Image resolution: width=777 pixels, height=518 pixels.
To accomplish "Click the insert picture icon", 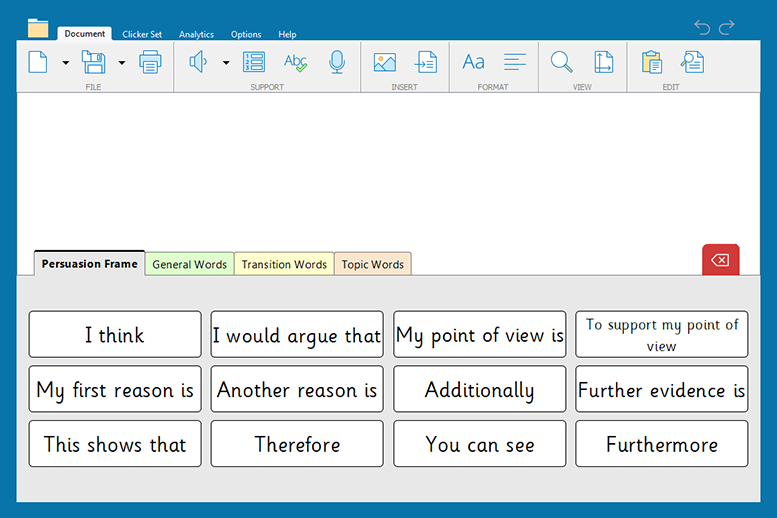I will coord(385,62).
